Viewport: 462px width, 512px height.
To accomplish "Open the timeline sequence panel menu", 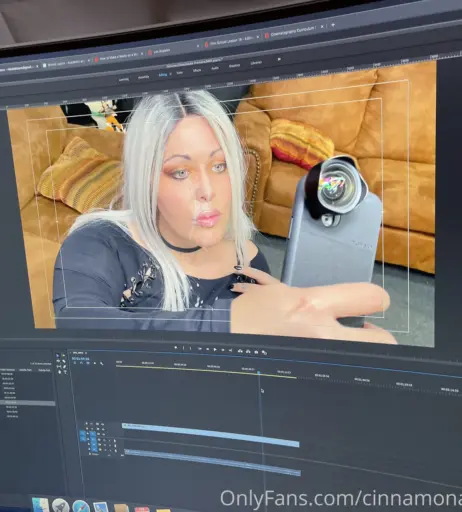I will click(86, 353).
